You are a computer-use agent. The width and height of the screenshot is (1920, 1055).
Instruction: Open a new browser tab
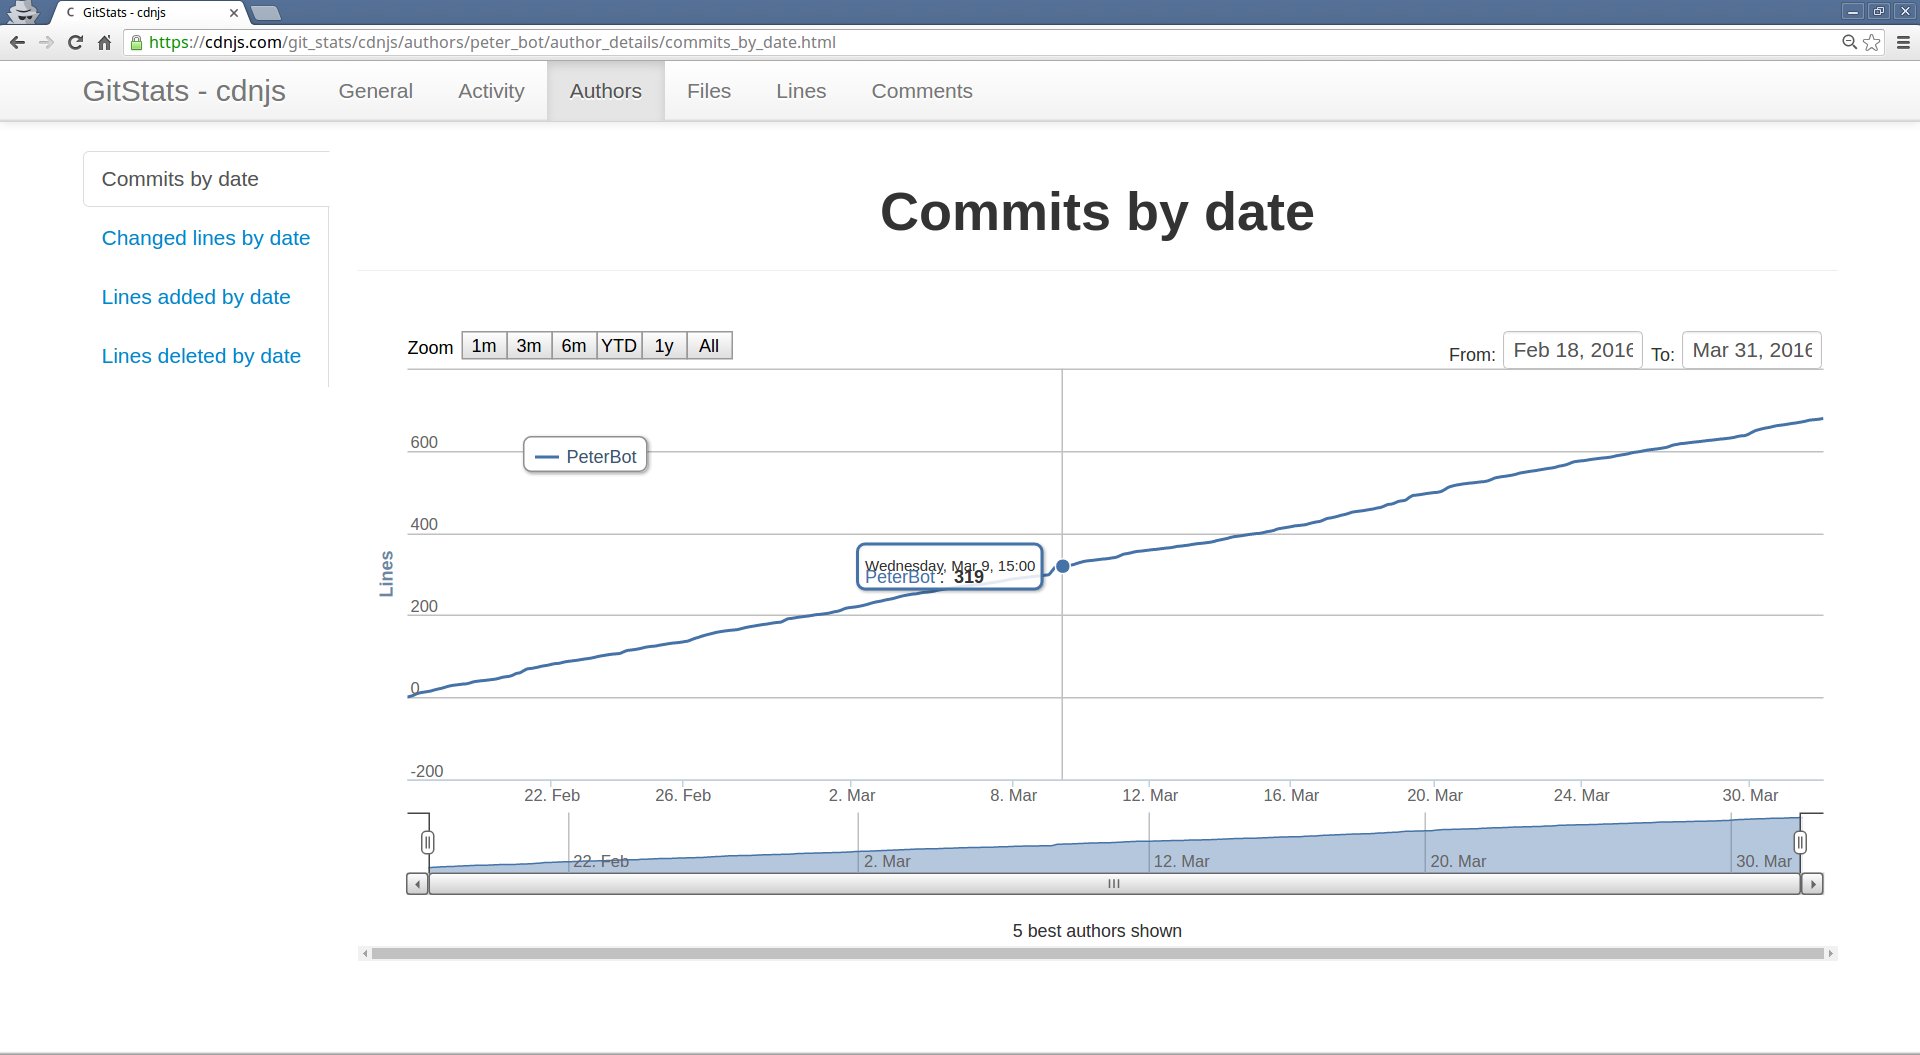coord(265,13)
